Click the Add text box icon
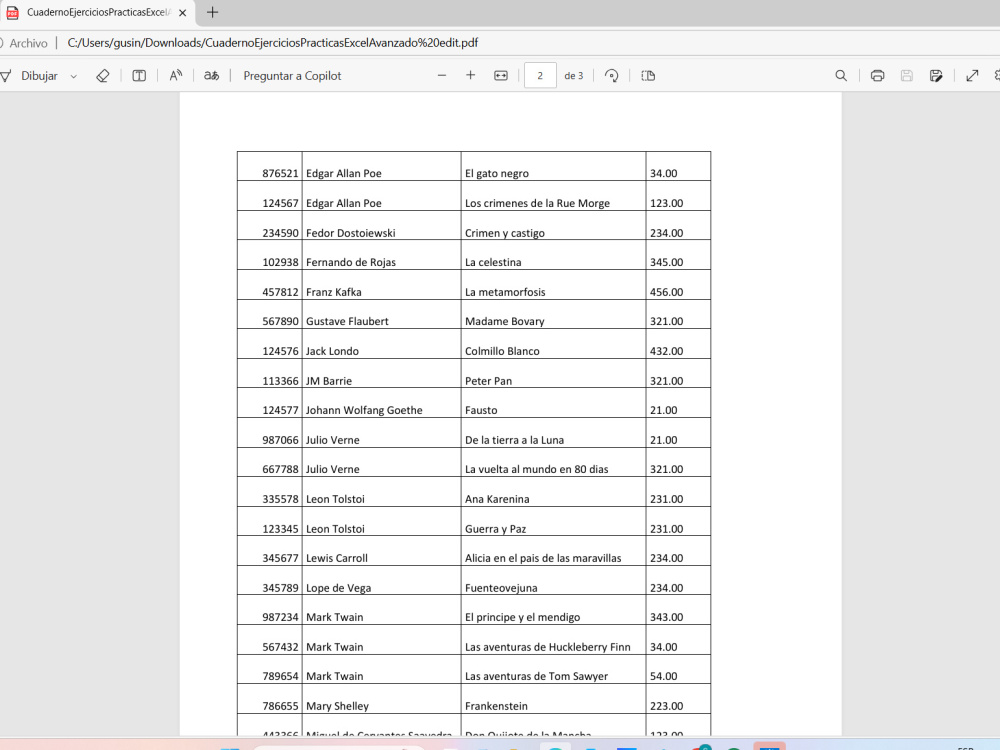The width and height of the screenshot is (1000, 750). click(x=139, y=76)
